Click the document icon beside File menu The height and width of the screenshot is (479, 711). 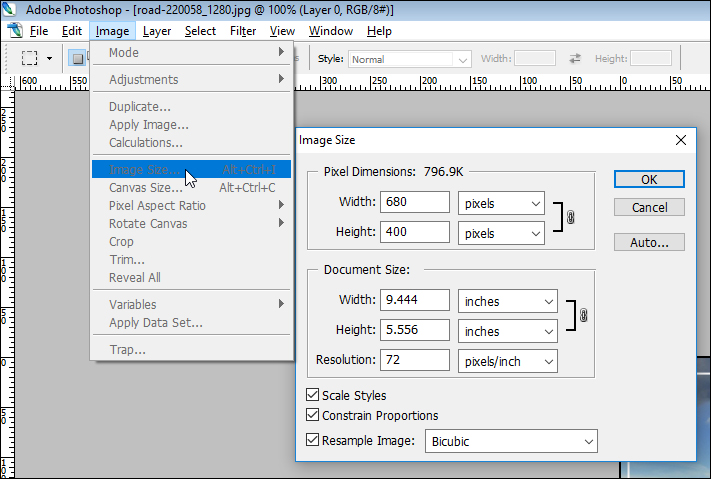(x=15, y=31)
